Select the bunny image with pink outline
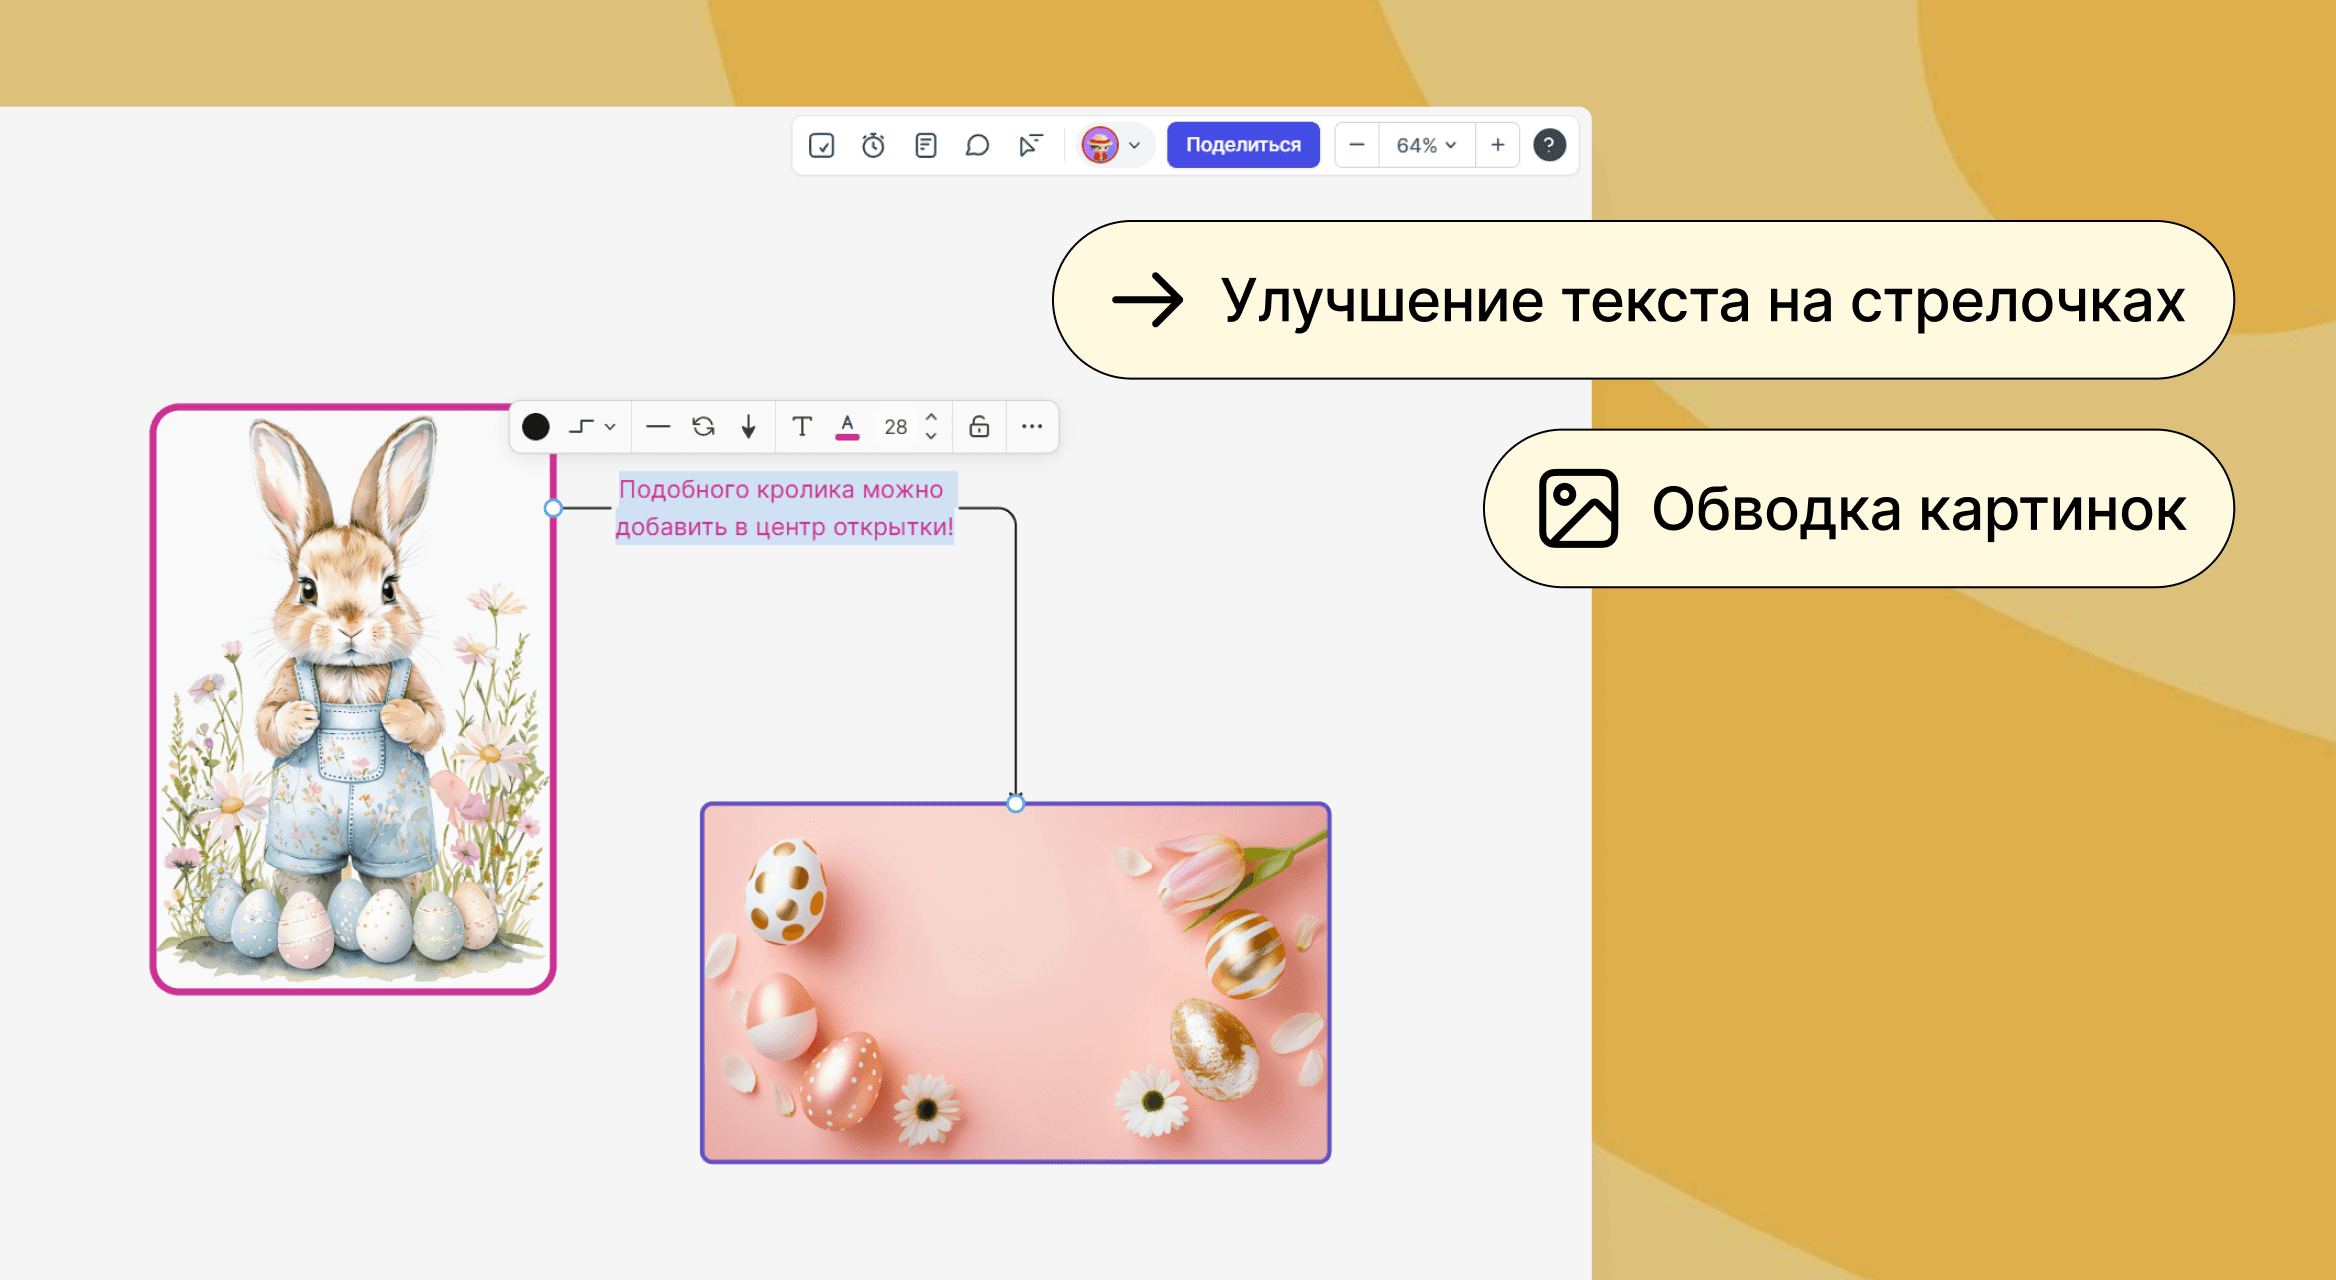The image size is (2336, 1280). coord(352,699)
